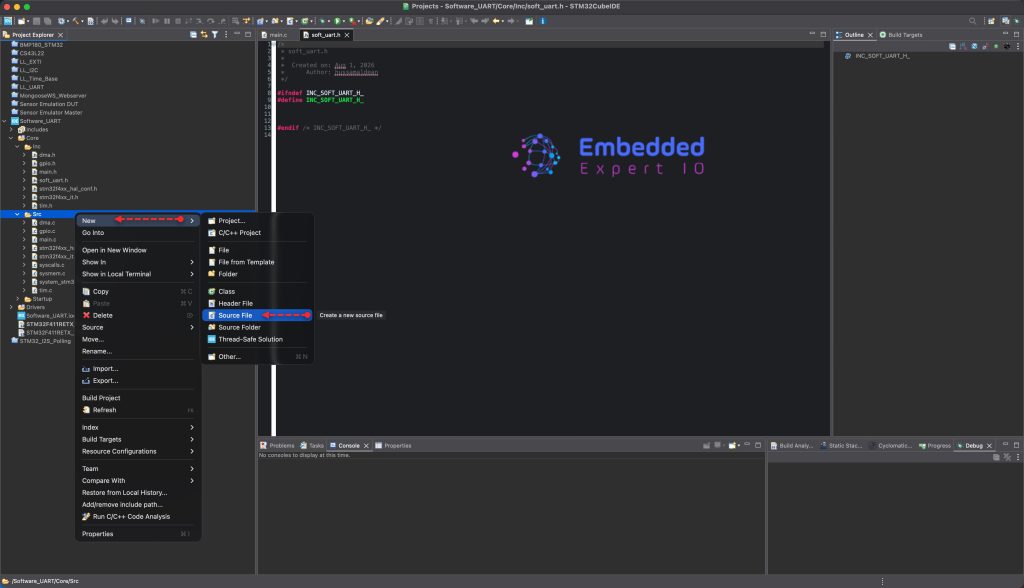Open the Properties tab in bottom panel

pyautogui.click(x=393, y=446)
